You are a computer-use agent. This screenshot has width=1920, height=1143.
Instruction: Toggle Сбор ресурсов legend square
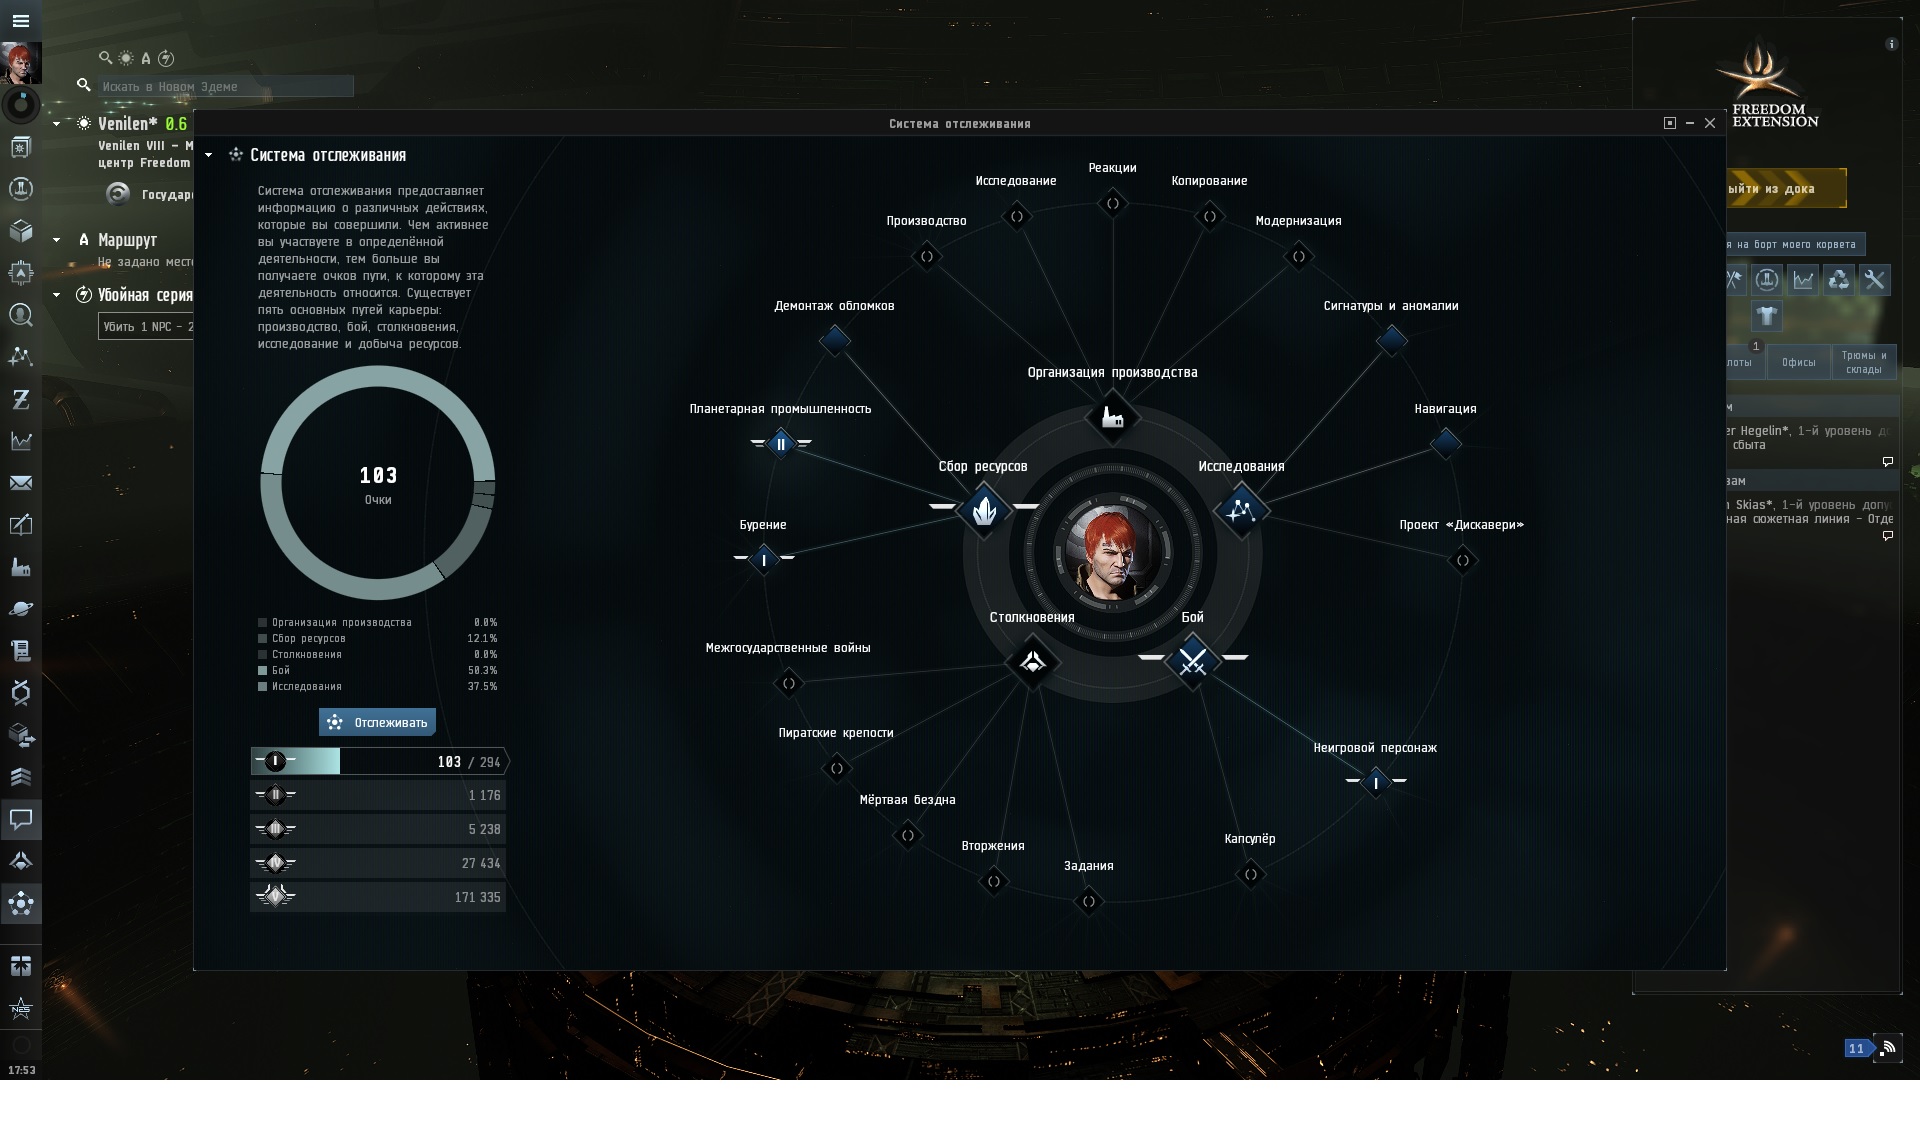263,638
